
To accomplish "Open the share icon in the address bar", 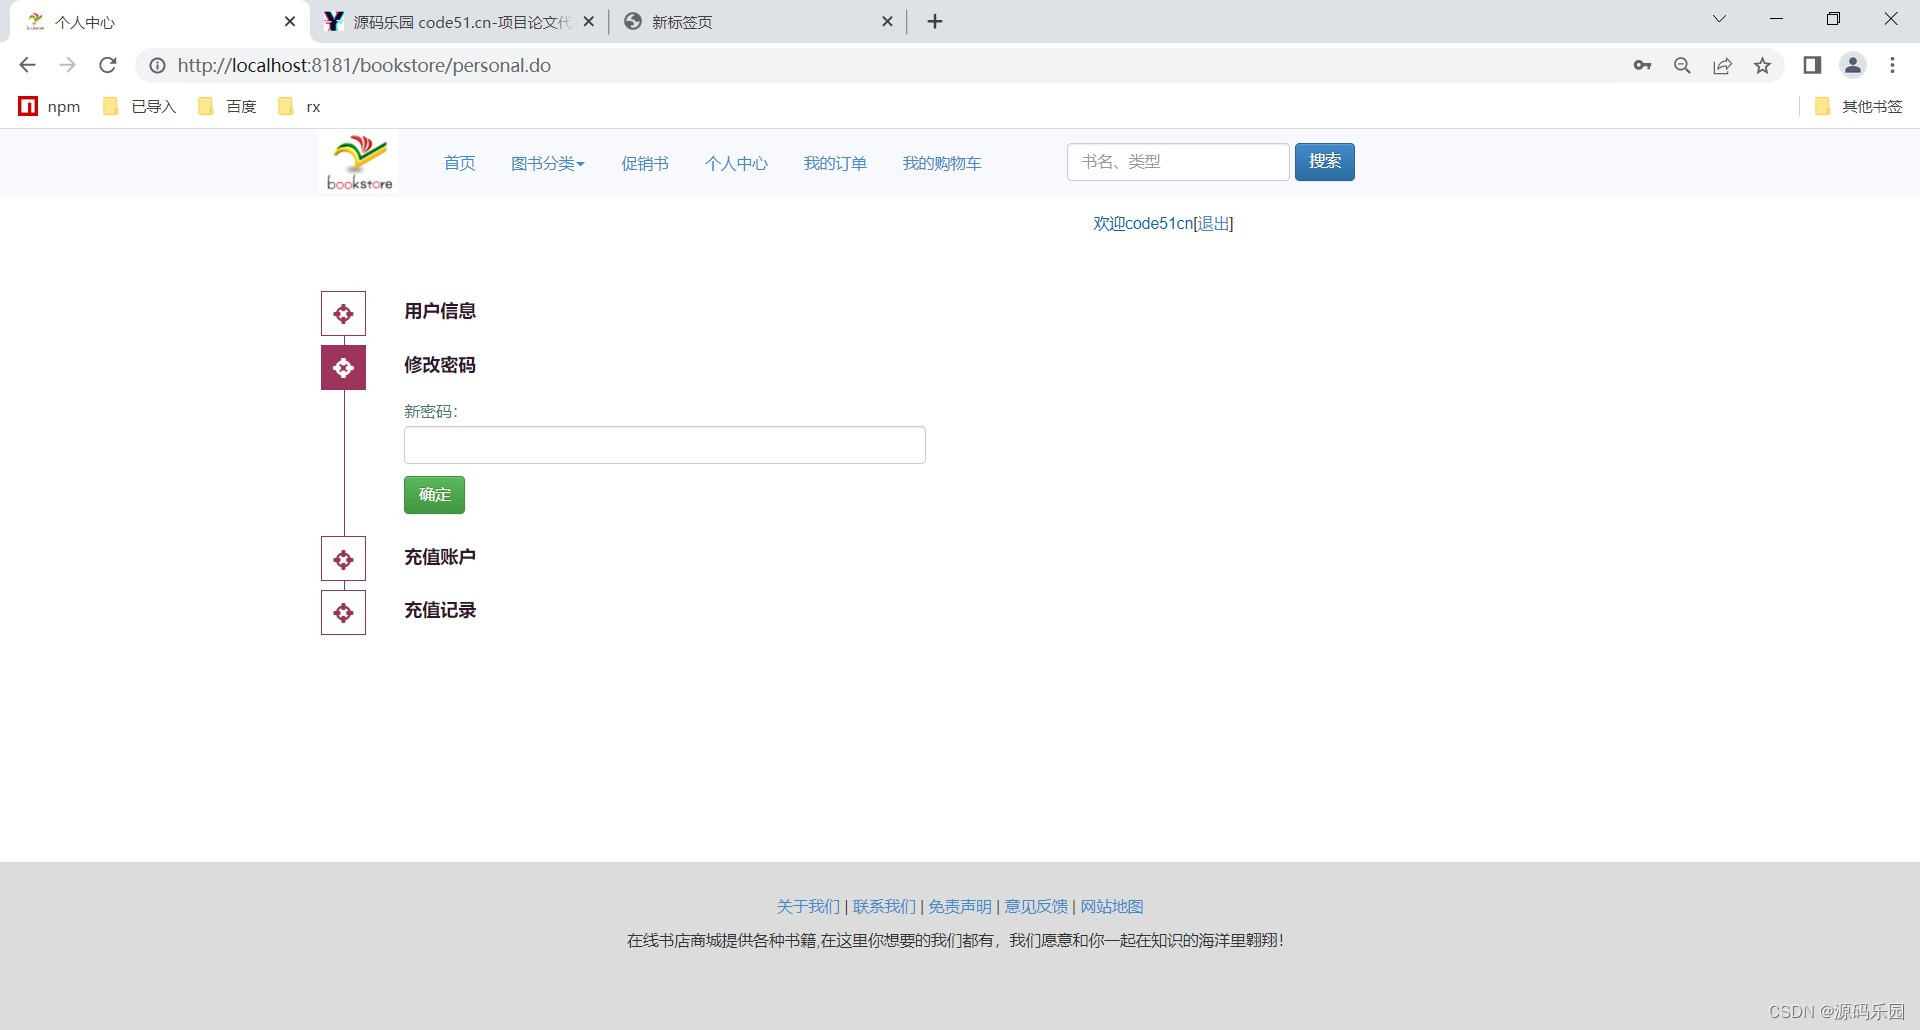I will pyautogui.click(x=1722, y=65).
